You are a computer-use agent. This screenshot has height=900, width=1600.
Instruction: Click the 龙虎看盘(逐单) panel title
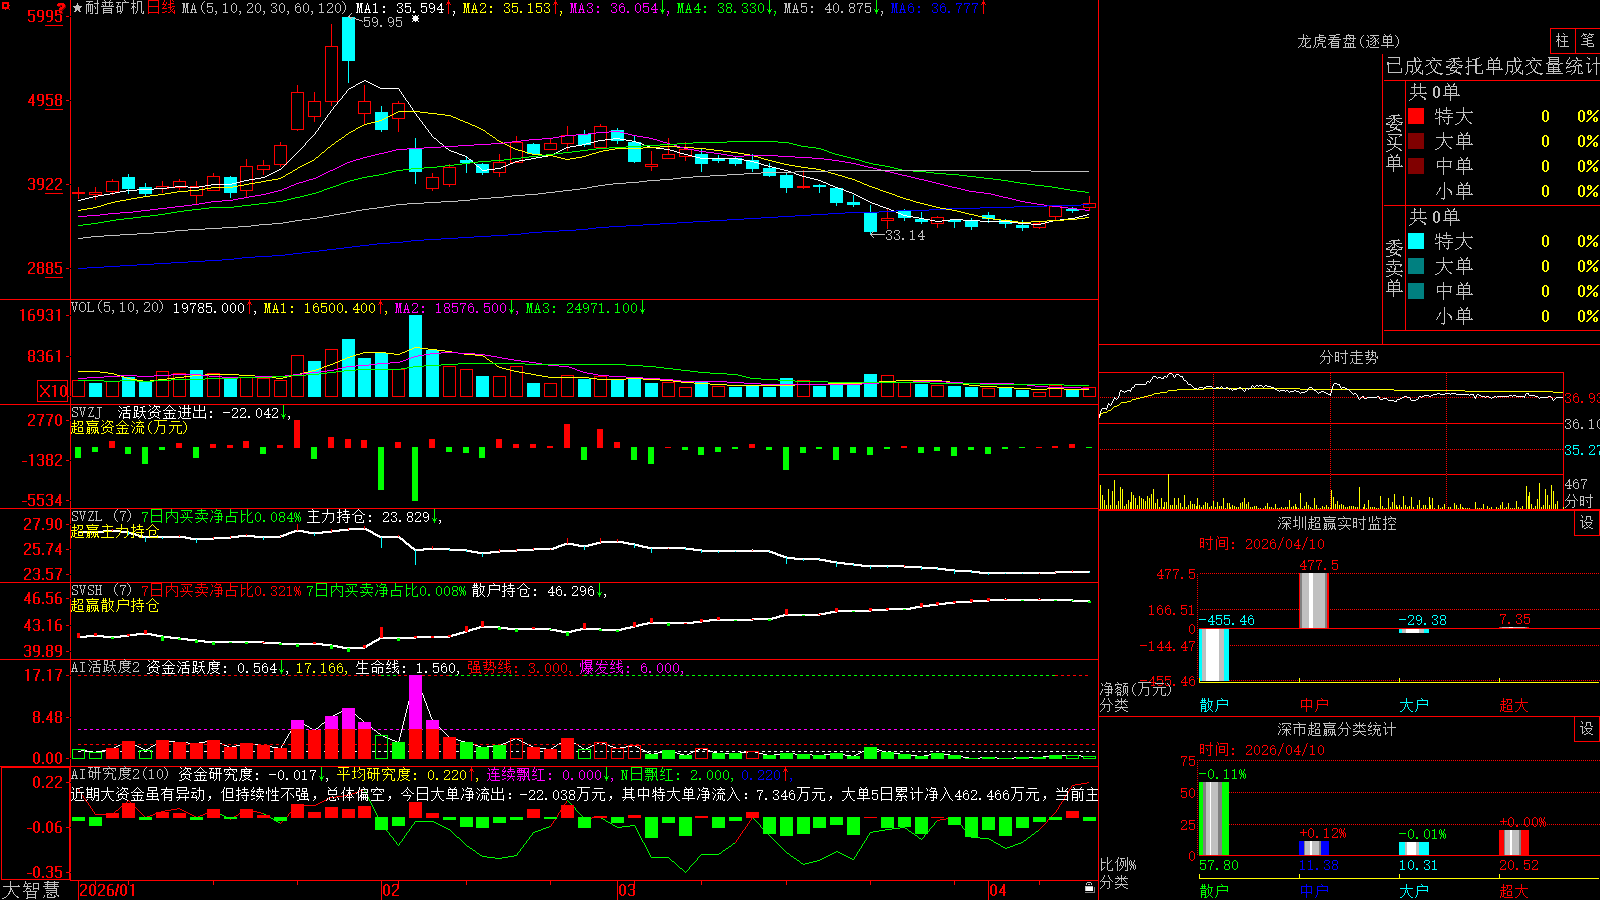[1349, 41]
